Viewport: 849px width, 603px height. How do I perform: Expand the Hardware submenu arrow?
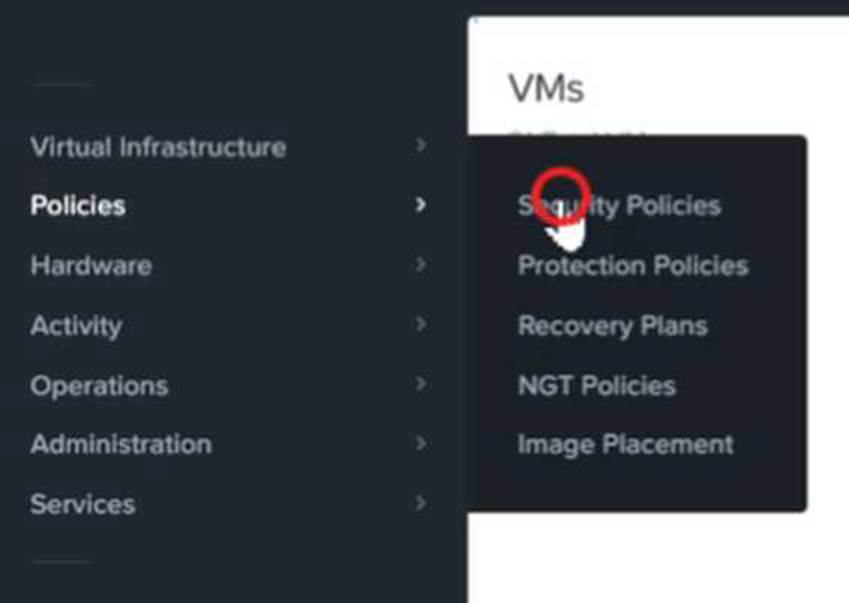coord(421,265)
